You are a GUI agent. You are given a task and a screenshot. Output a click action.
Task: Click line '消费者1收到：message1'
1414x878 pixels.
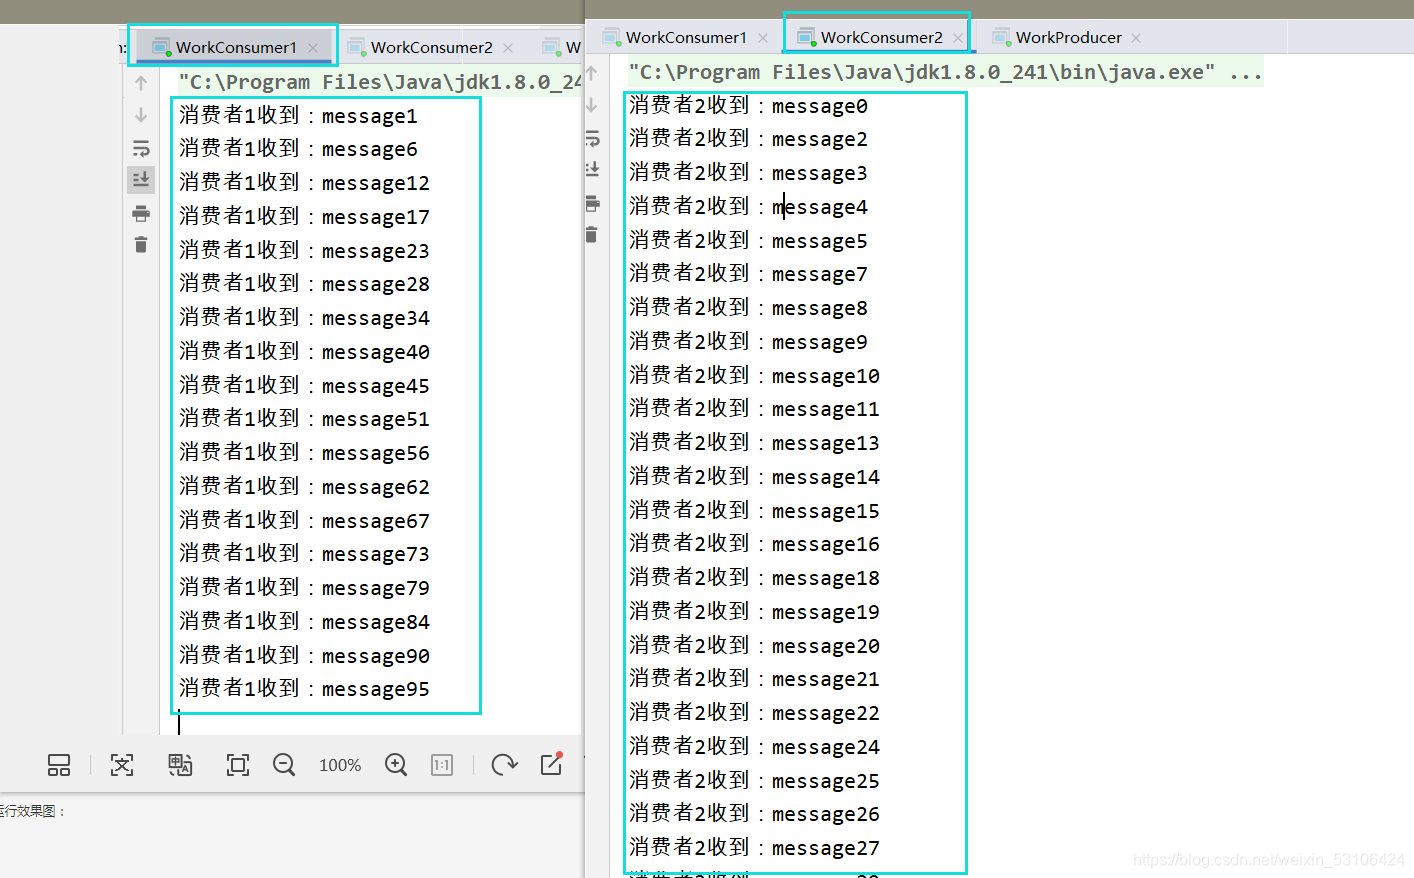coord(298,116)
